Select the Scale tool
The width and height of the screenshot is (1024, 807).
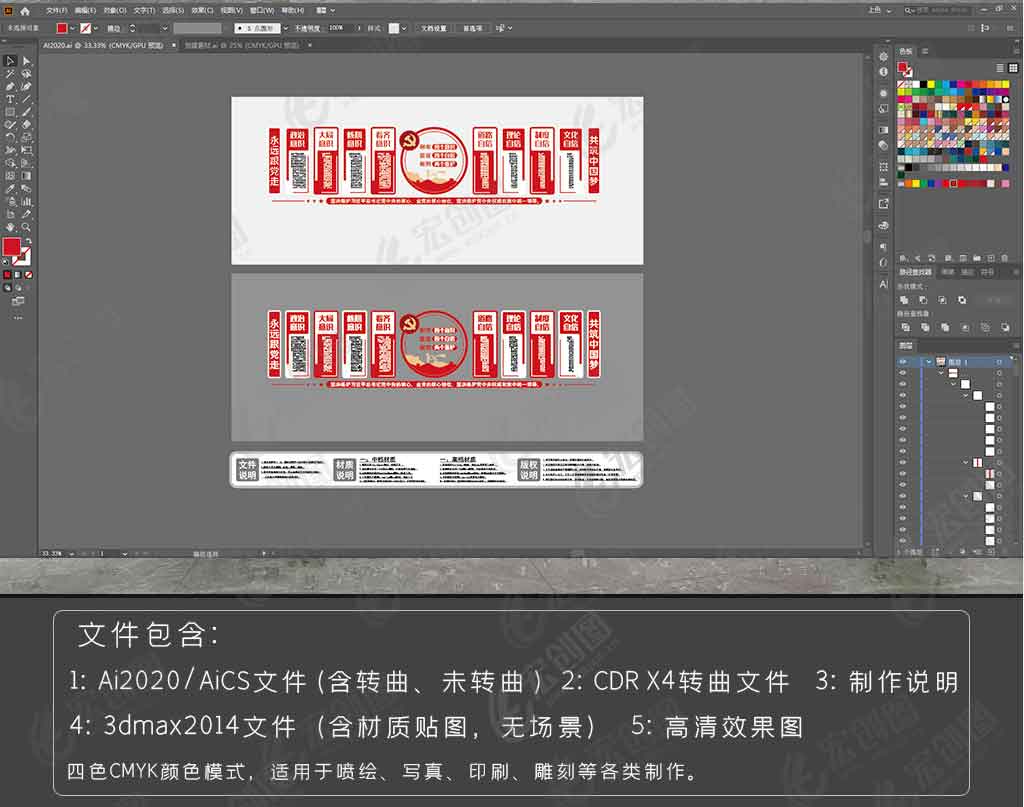[x=26, y=137]
